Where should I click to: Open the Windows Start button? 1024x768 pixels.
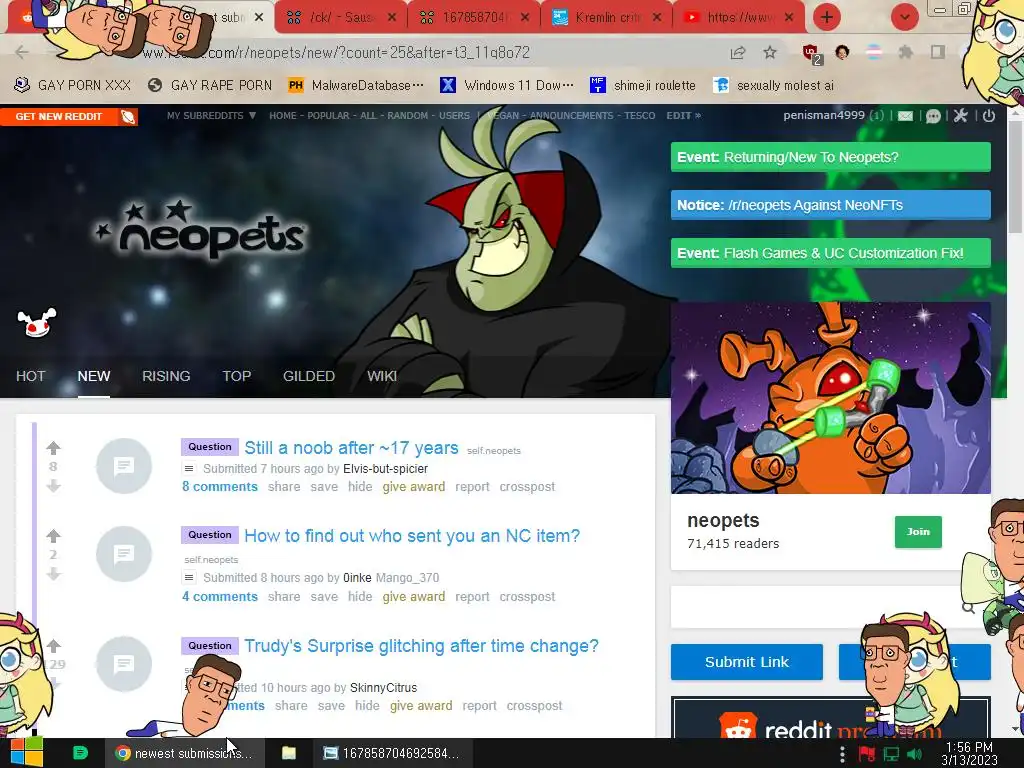click(26, 753)
